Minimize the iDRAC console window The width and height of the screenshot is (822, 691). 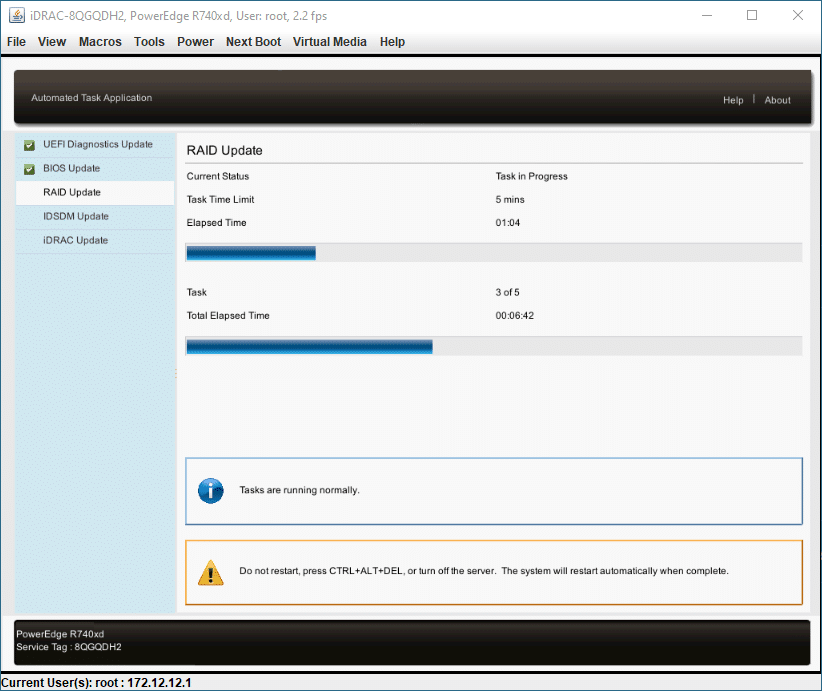(x=707, y=15)
